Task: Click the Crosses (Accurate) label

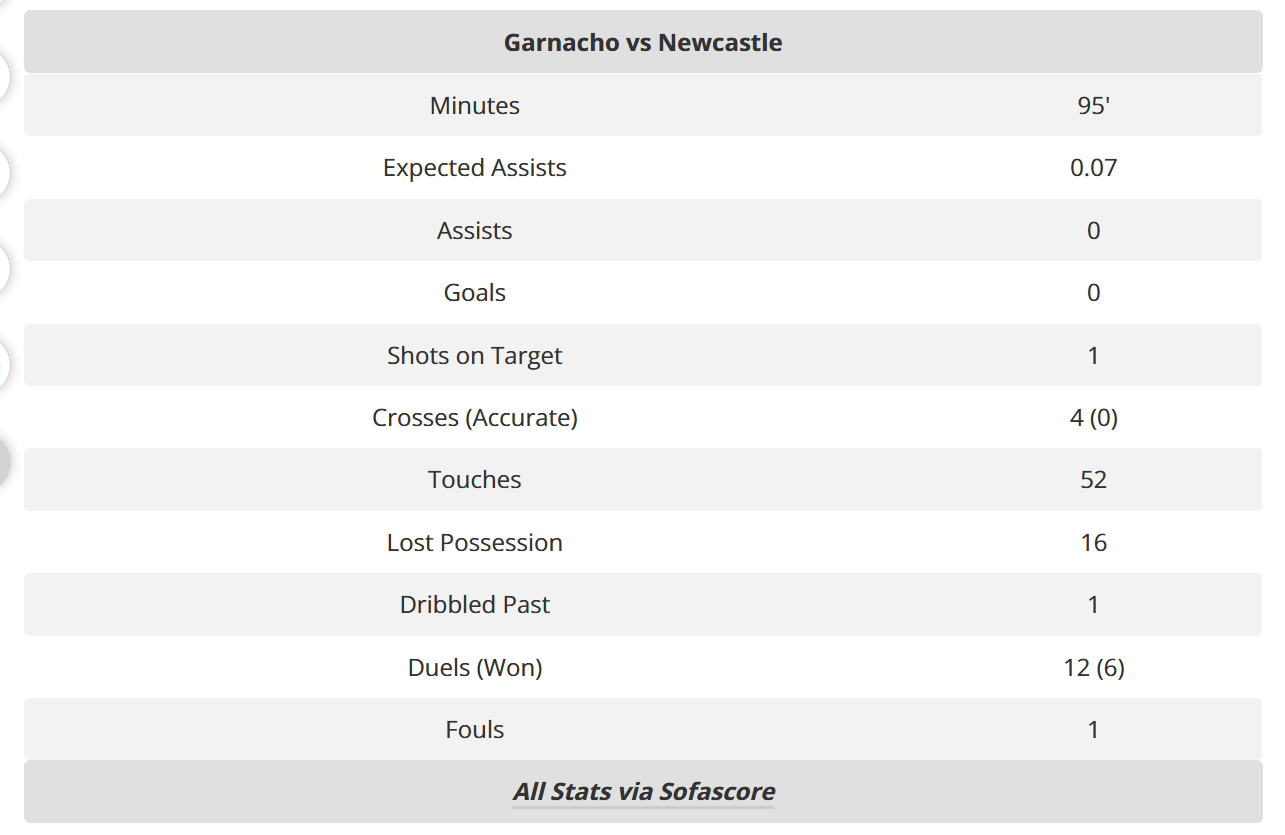Action: coord(475,418)
